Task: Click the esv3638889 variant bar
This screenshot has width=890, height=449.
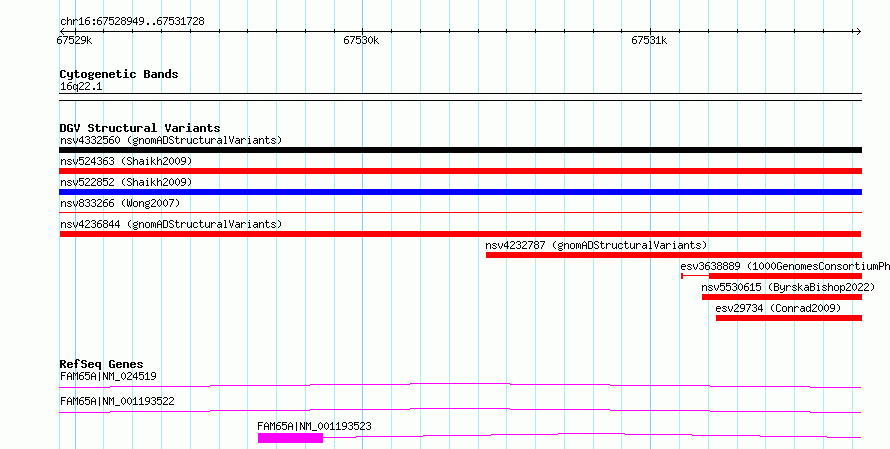Action: (771, 276)
